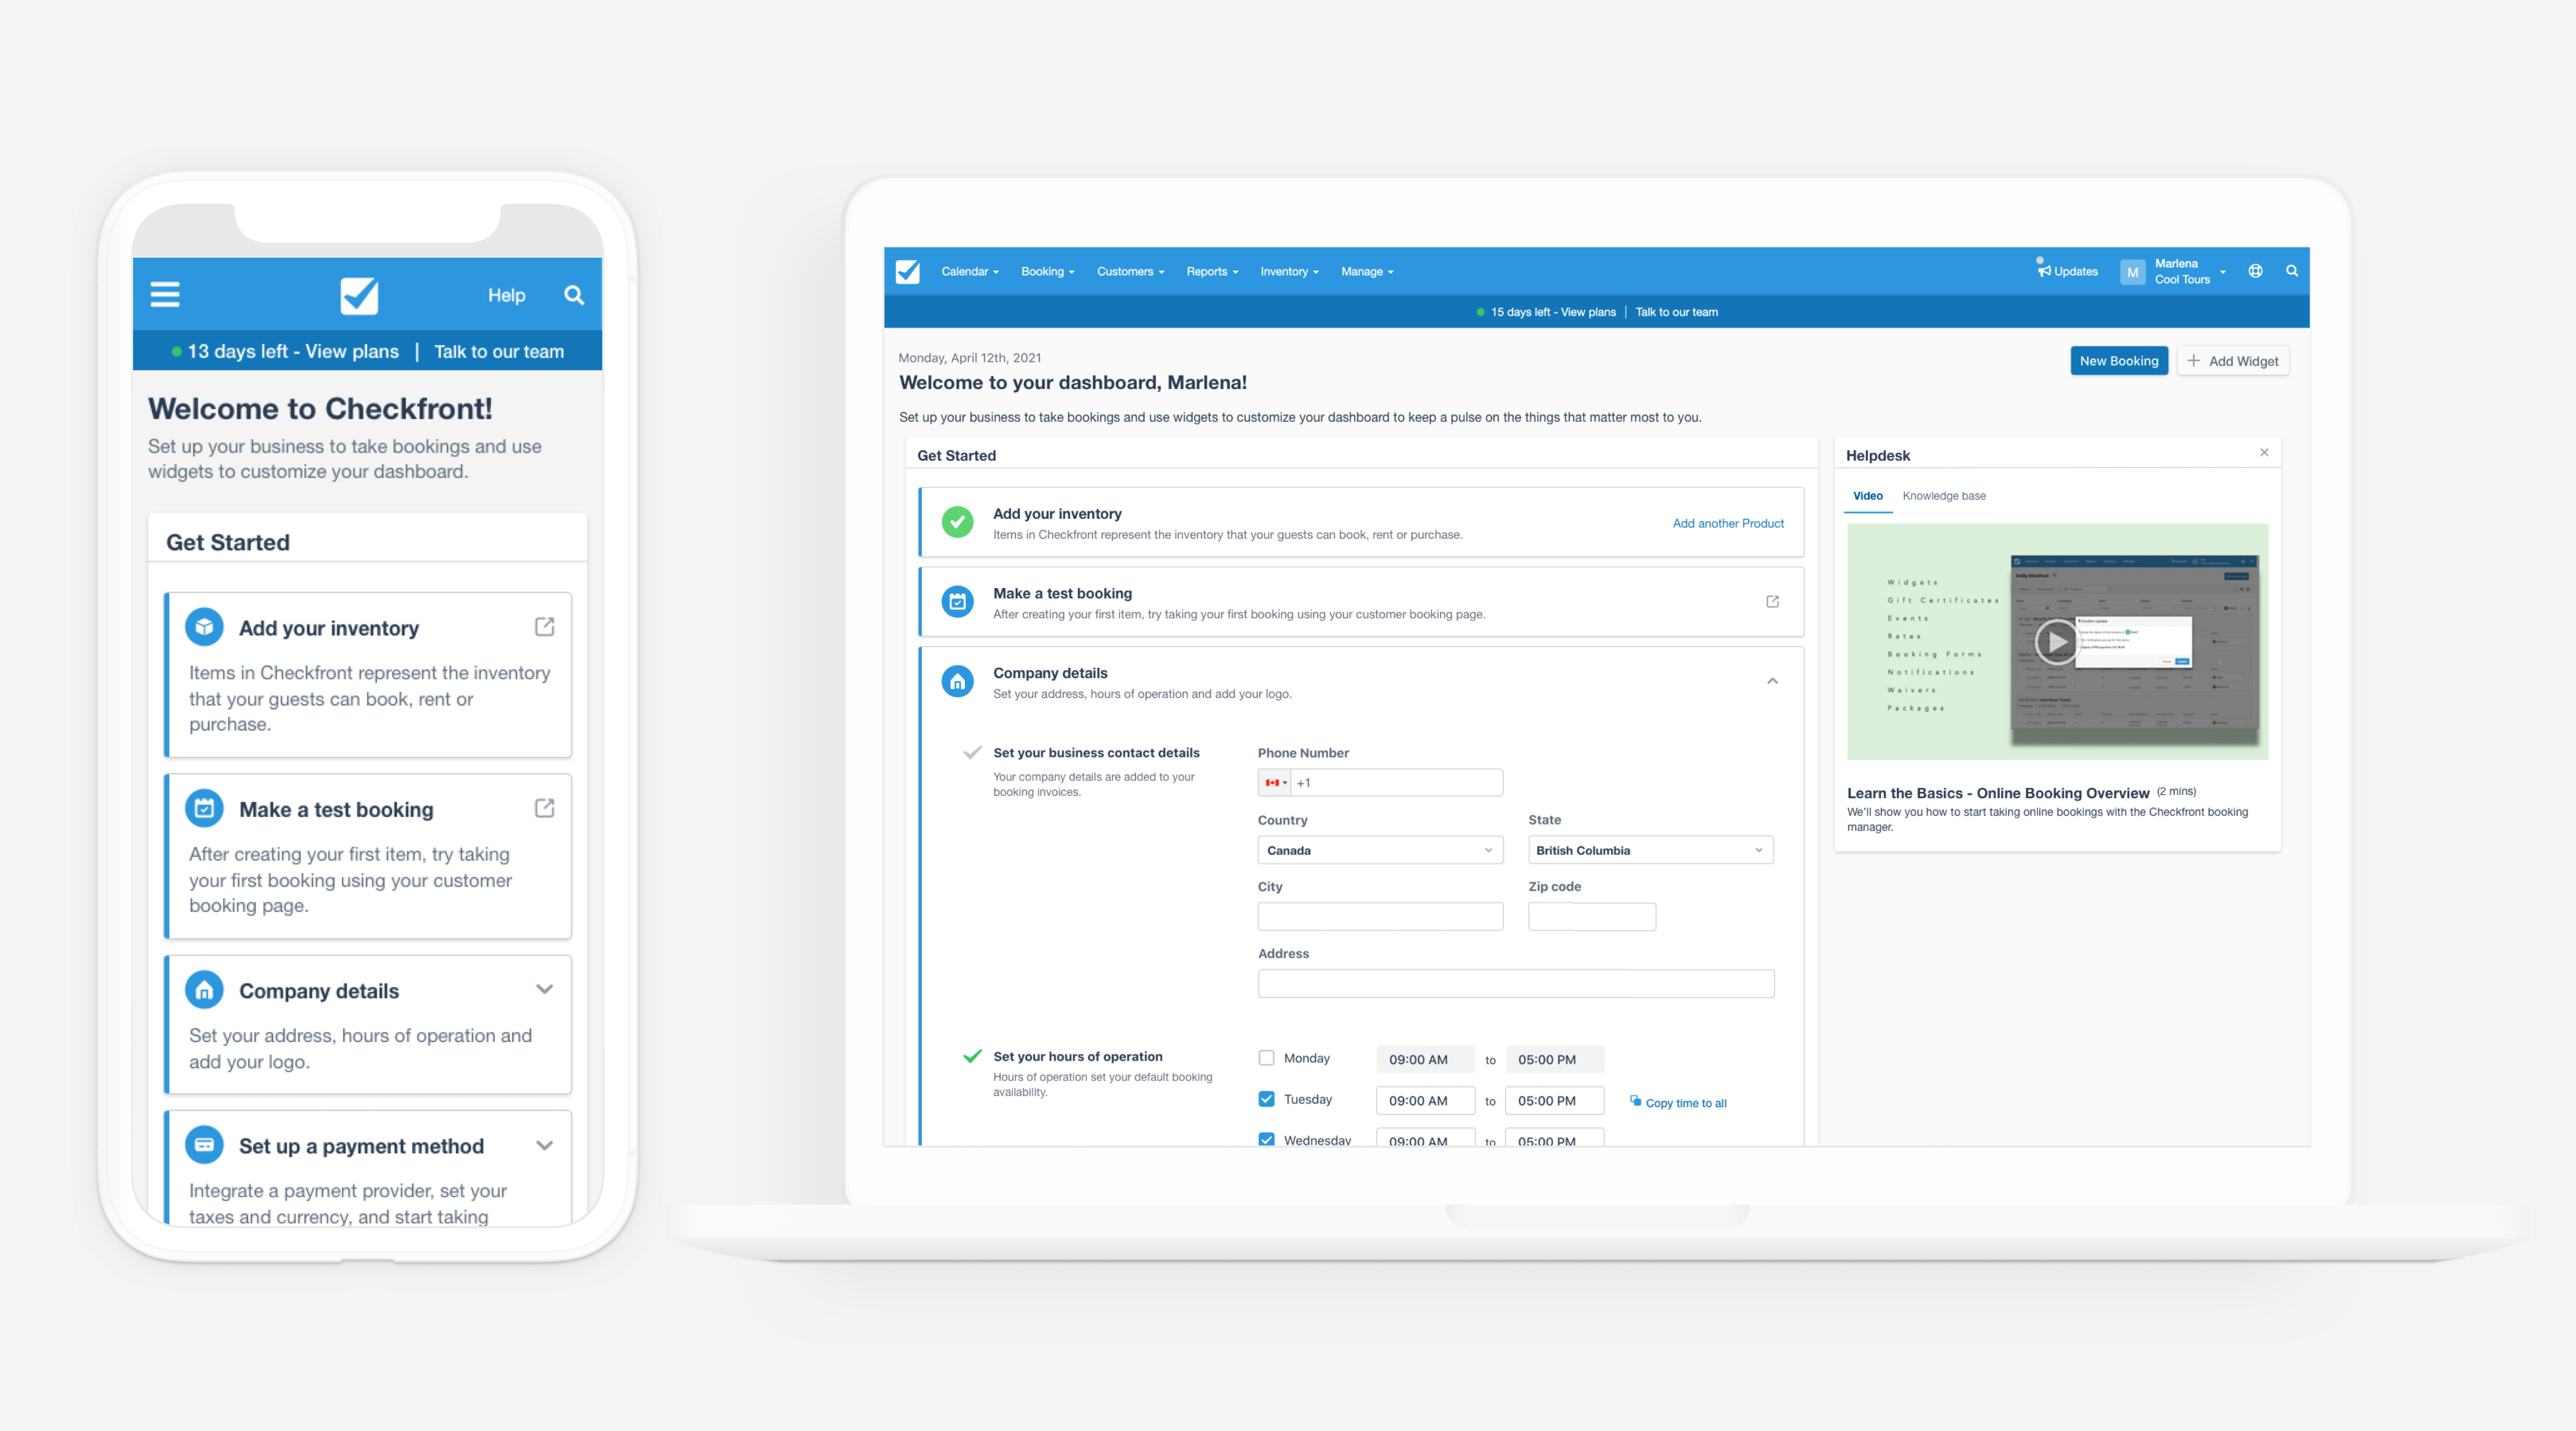Screen dimensions: 2576x1431
Task: Click the M user avatar in navbar
Action: coord(2132,272)
